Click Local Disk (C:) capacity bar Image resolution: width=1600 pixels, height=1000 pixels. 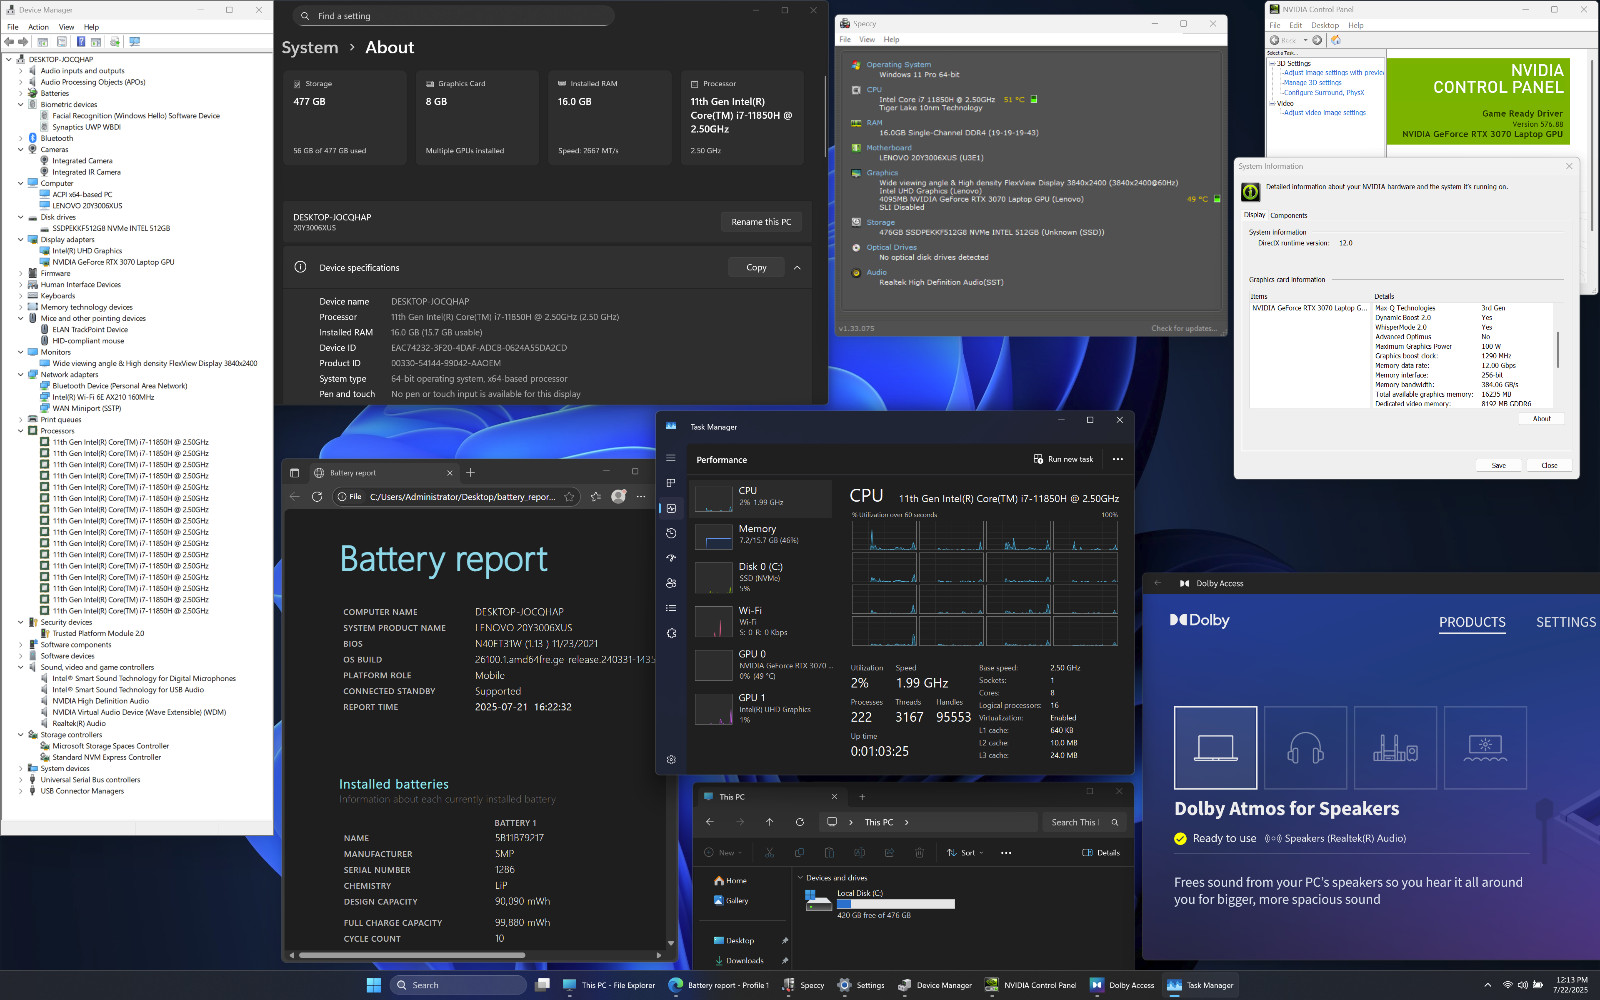896,904
